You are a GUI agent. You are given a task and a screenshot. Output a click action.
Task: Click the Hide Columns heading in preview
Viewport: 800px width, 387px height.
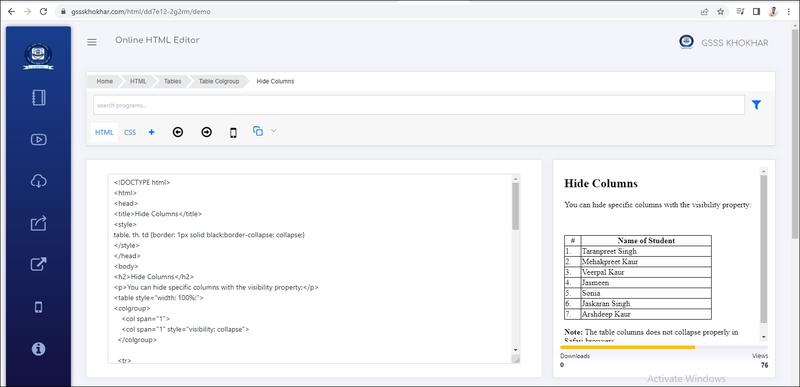pos(601,184)
